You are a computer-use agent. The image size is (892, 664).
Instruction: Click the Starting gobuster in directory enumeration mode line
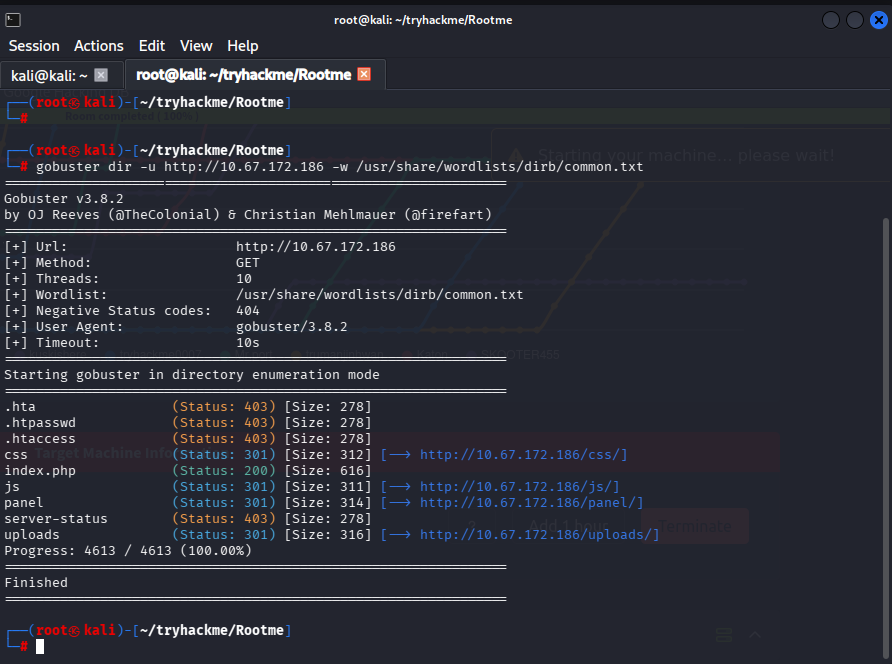[192, 374]
